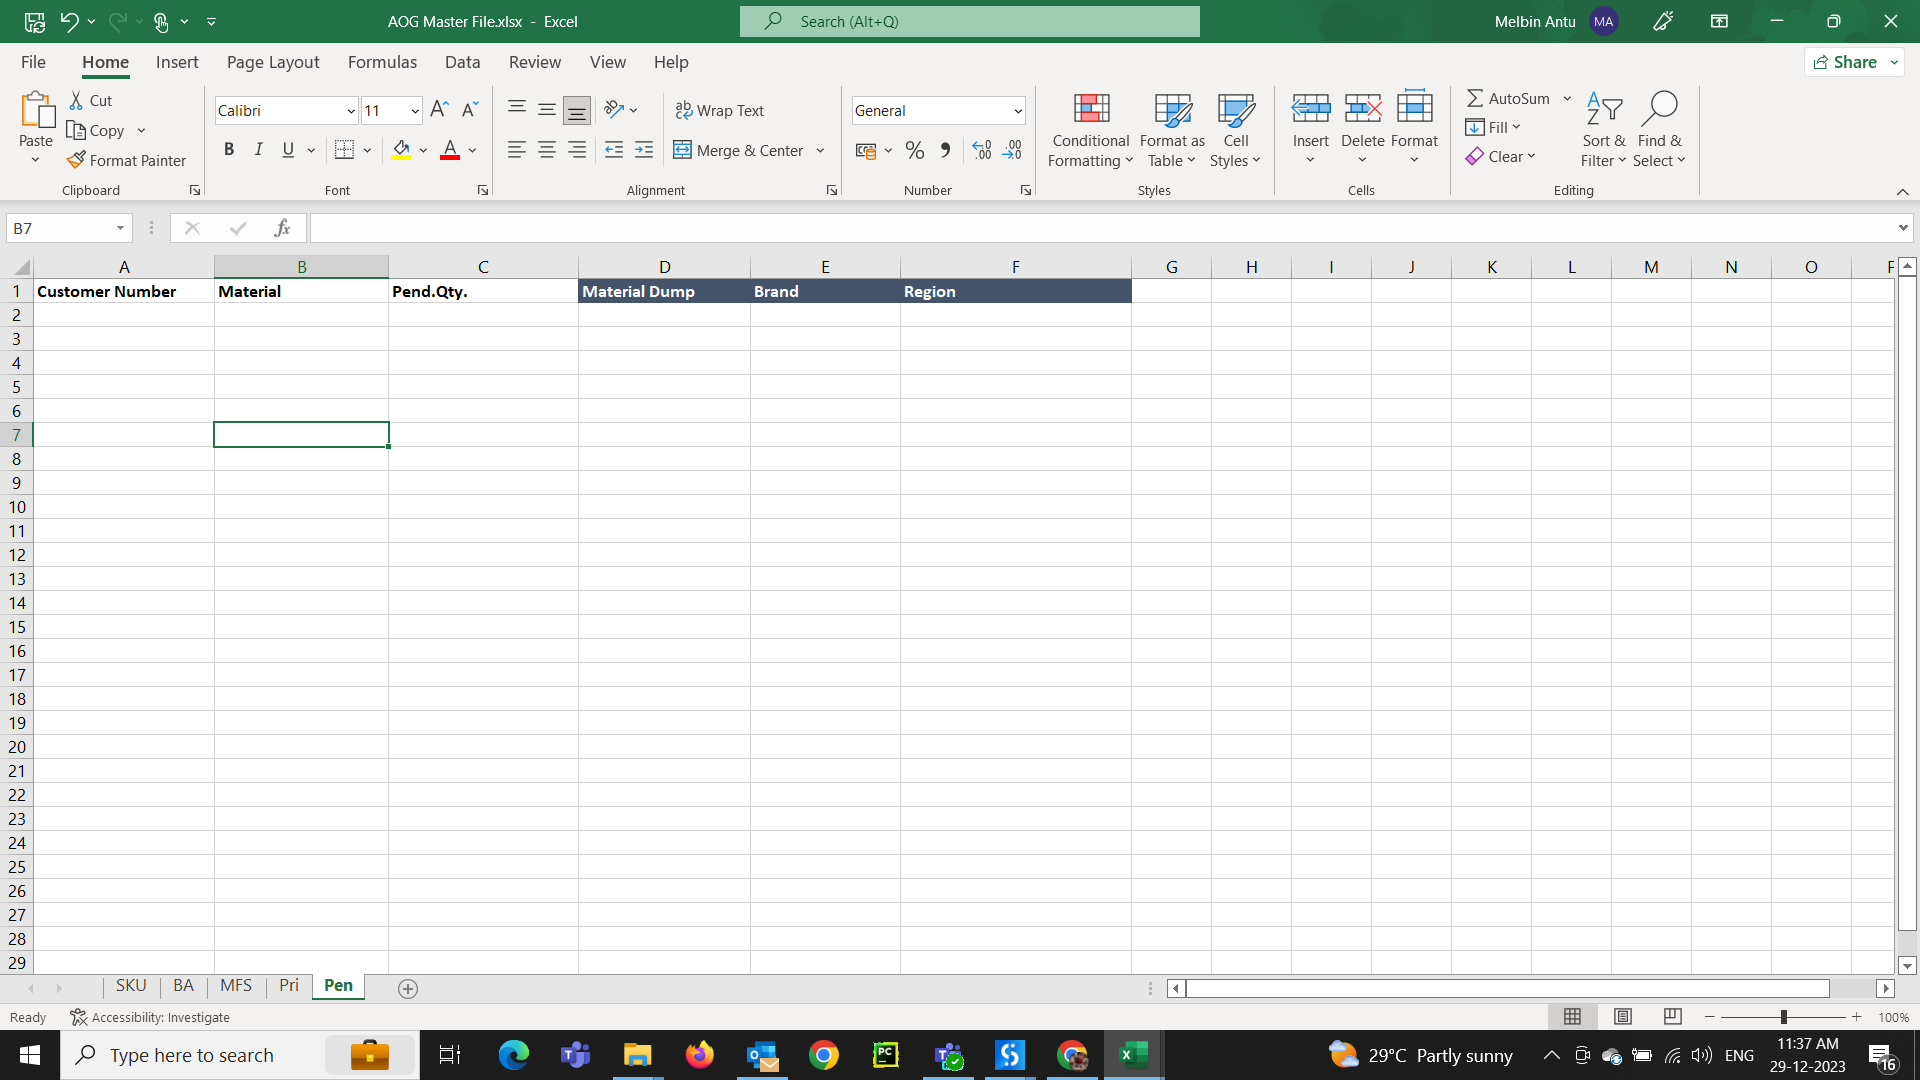The width and height of the screenshot is (1920, 1080).
Task: Open the General number format dropdown
Action: pos(1017,111)
